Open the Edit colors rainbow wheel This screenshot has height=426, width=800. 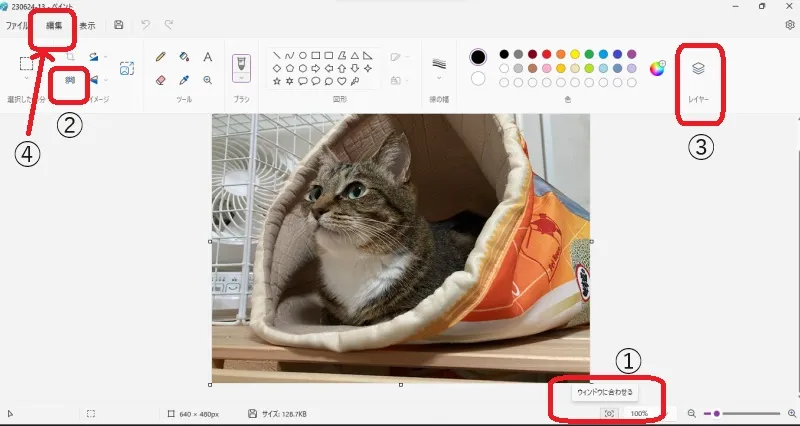[658, 68]
